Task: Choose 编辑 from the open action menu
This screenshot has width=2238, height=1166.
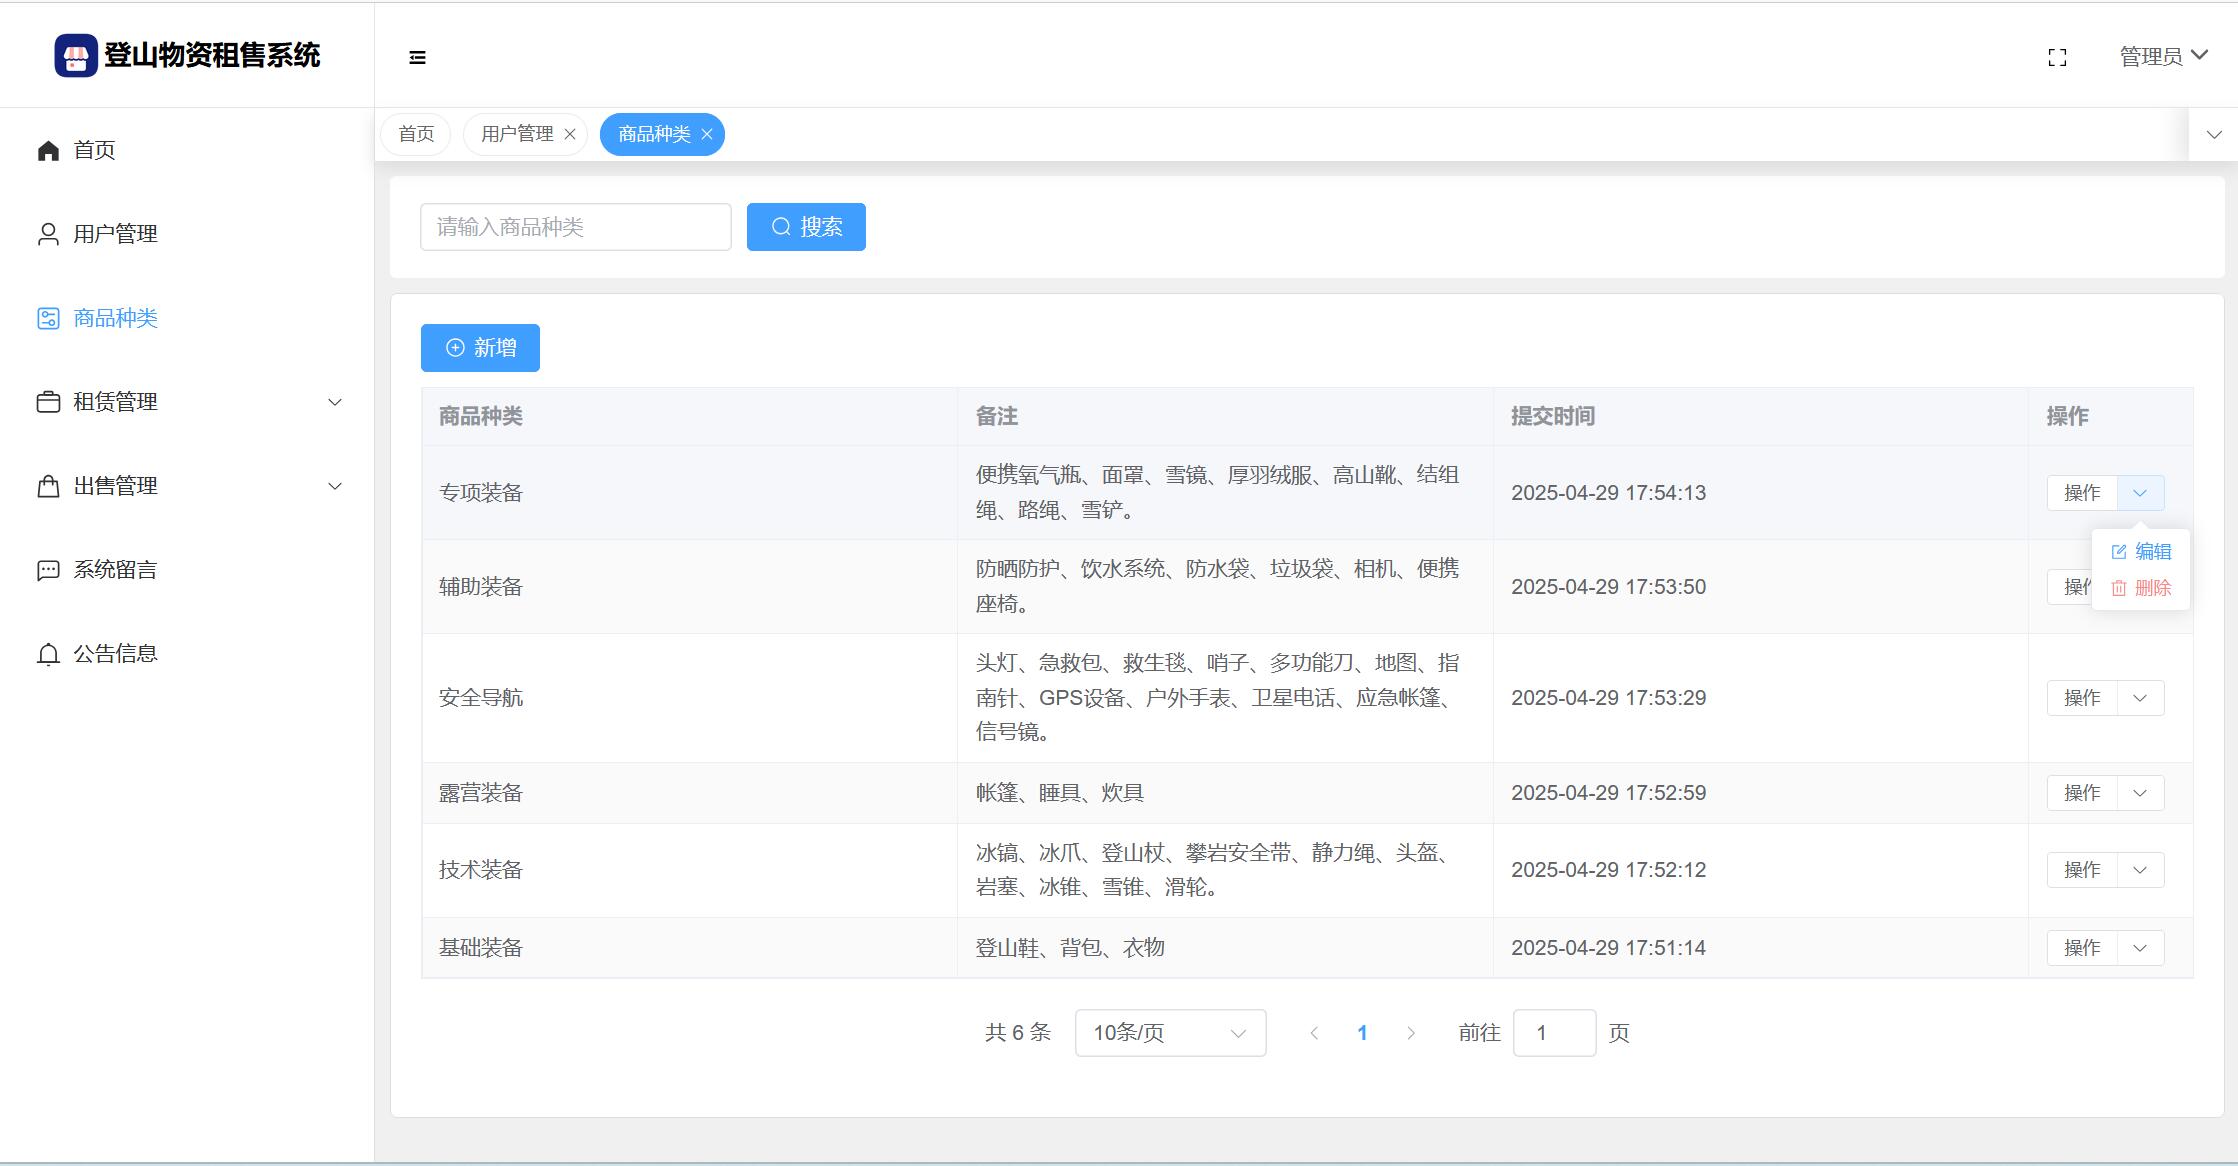Action: tap(2142, 552)
